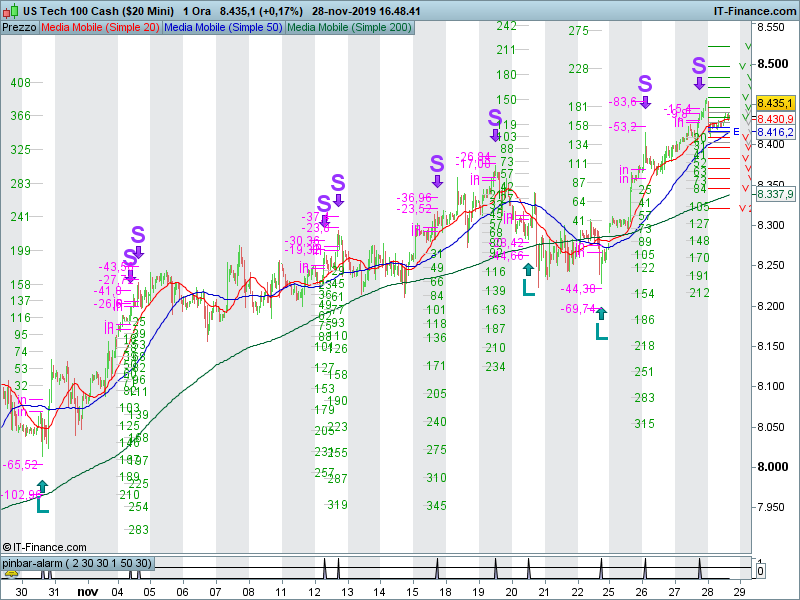Click the IT-Finance.com link at top right

coord(755,11)
